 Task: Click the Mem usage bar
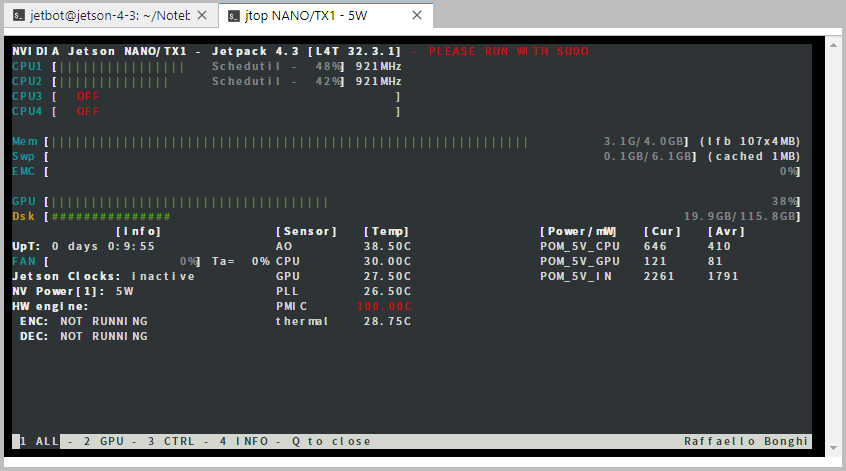click(289, 142)
